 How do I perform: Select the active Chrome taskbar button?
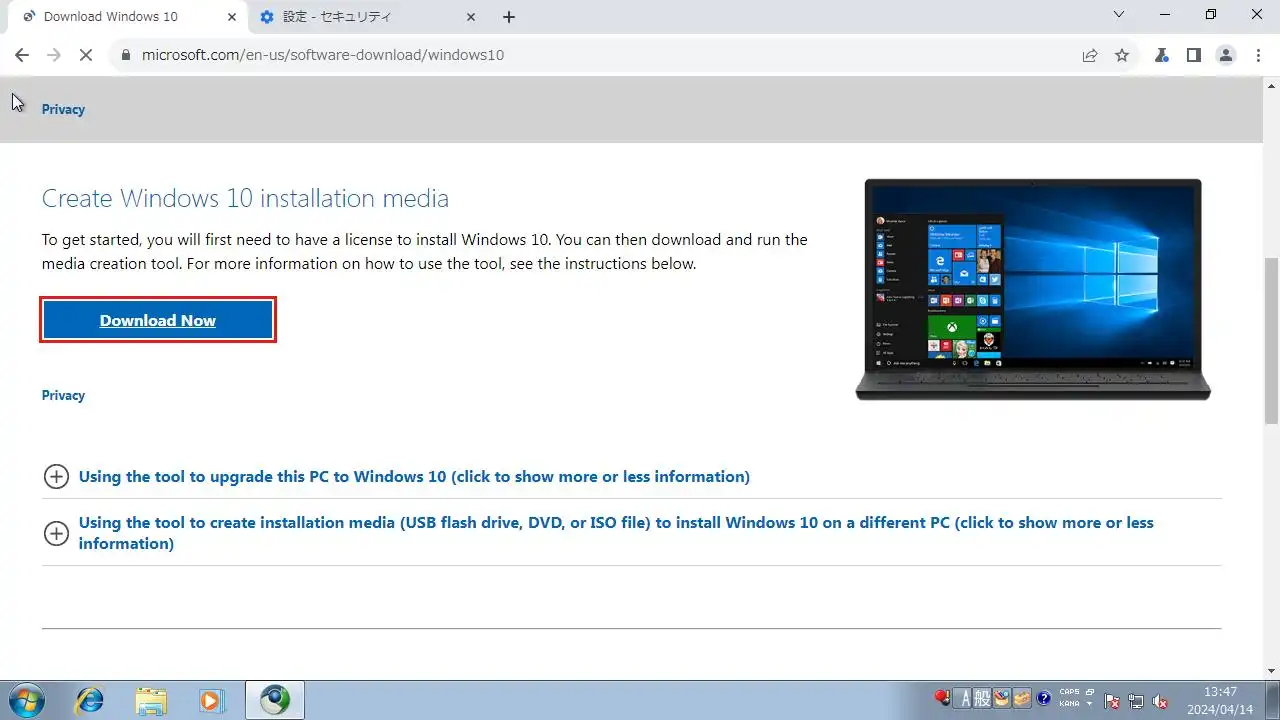[x=275, y=700]
